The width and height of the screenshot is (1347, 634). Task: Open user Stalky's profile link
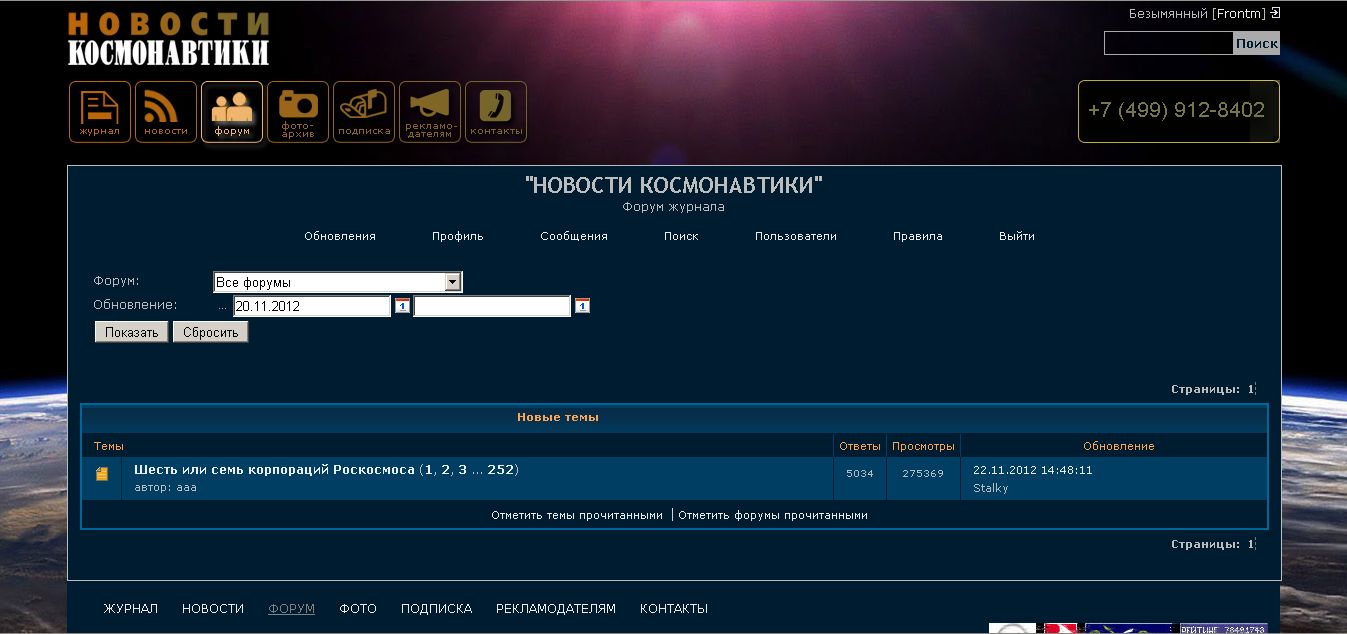coord(990,488)
